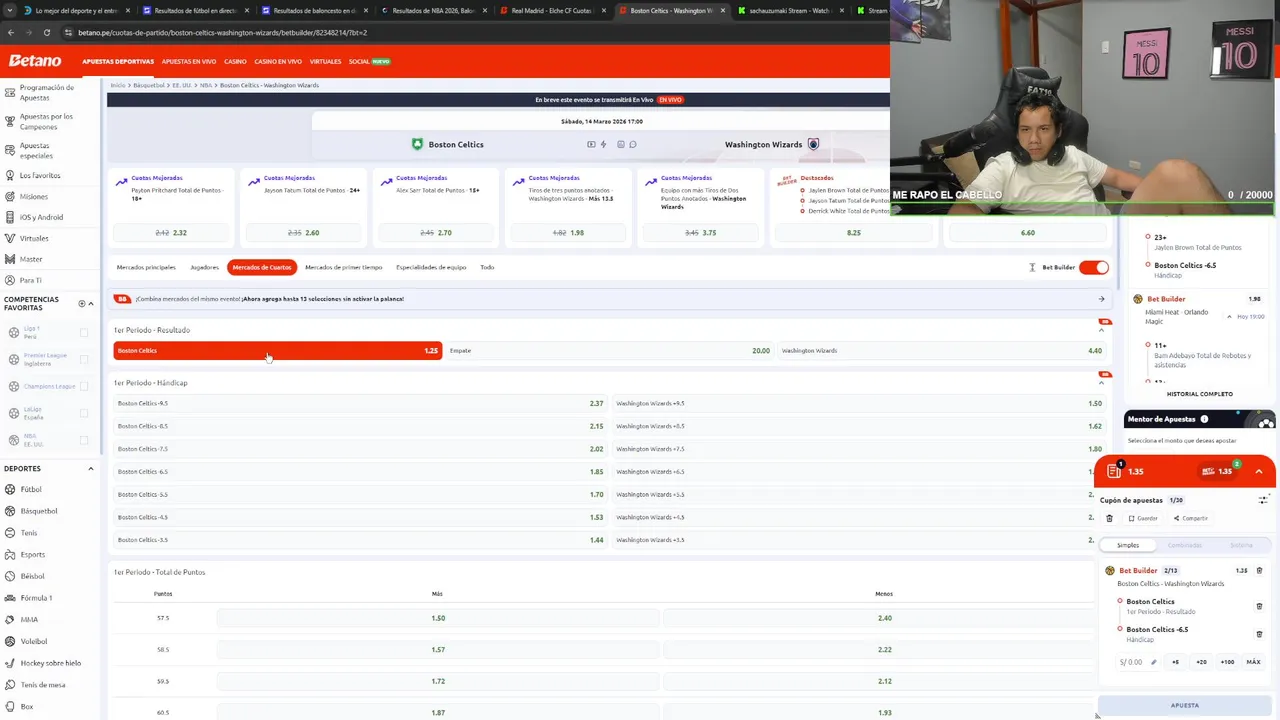The width and height of the screenshot is (1280, 720).
Task: Collapse the bet slip panel chevron
Action: tap(1259, 471)
